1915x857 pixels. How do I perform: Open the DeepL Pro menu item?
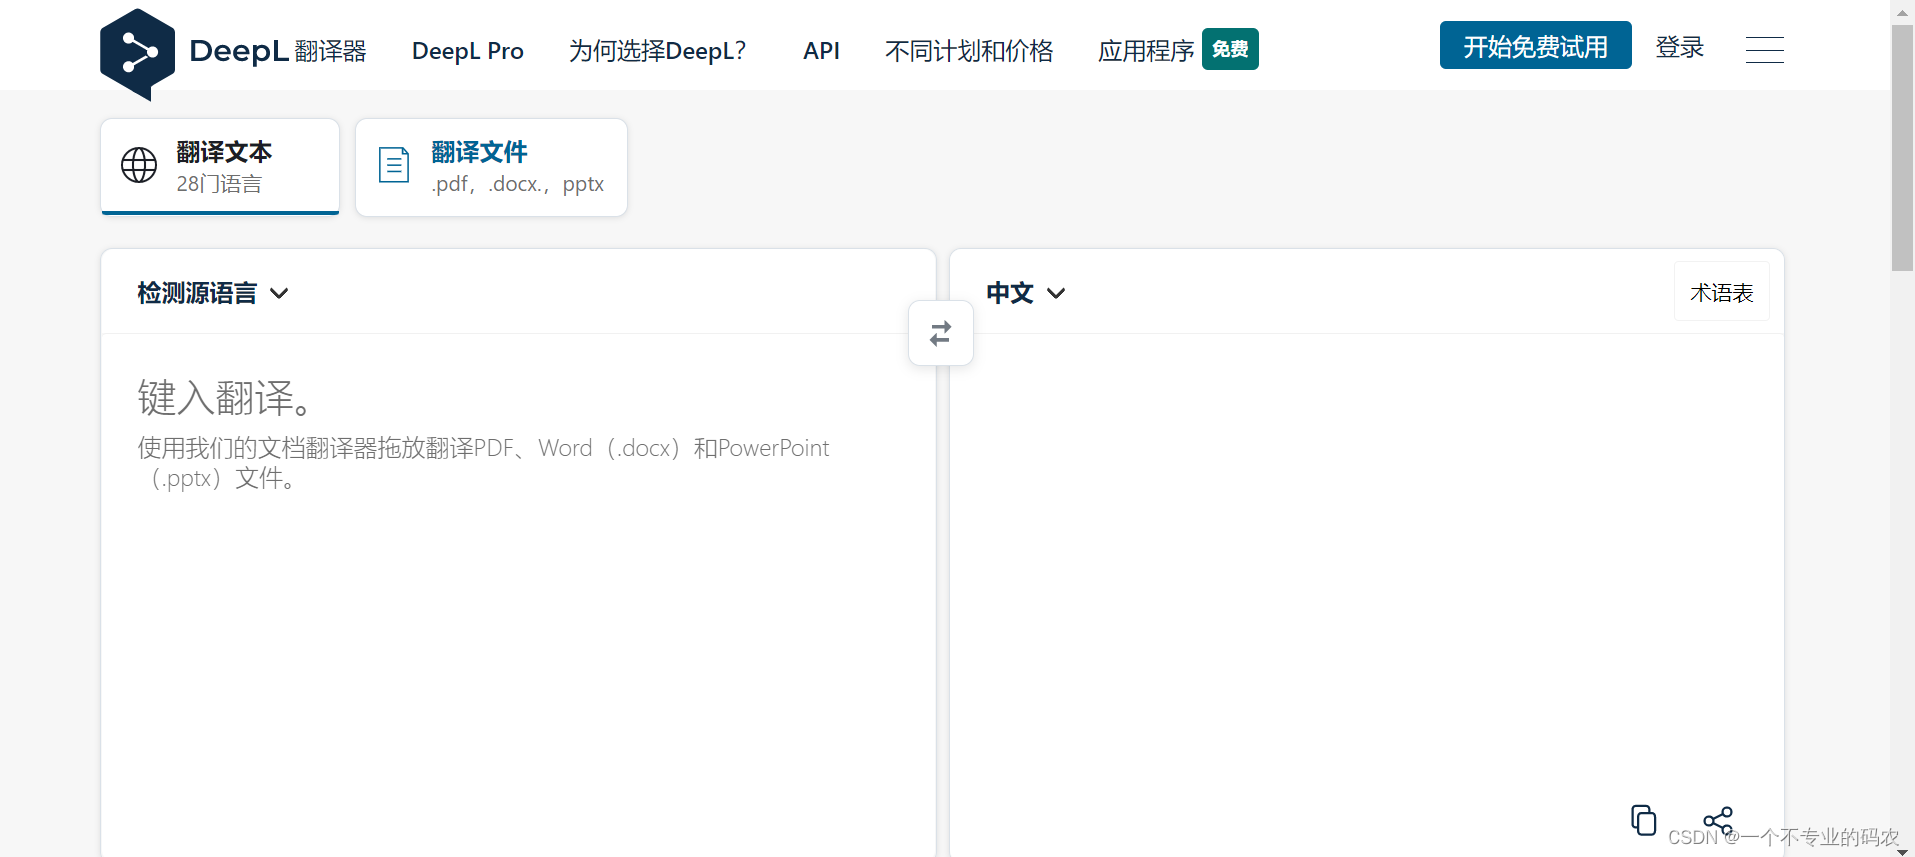point(468,51)
